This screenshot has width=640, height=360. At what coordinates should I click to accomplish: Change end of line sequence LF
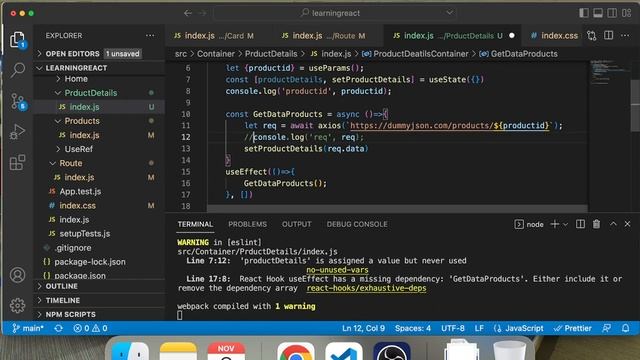point(479,328)
